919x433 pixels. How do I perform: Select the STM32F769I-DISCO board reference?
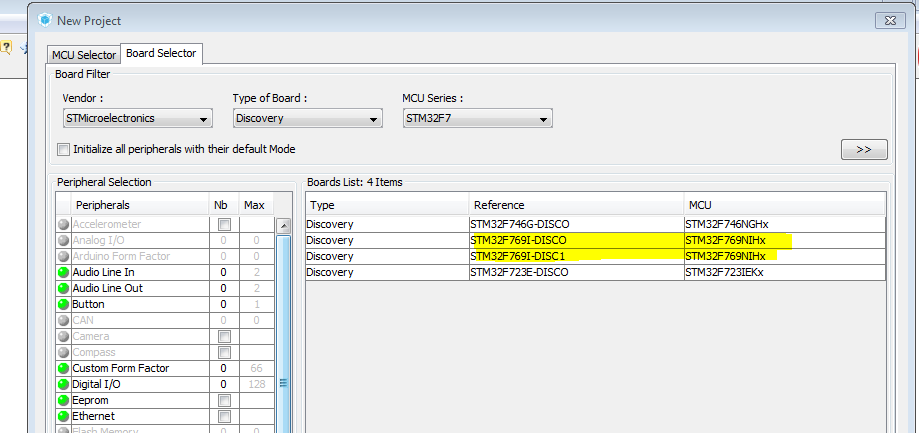click(518, 240)
